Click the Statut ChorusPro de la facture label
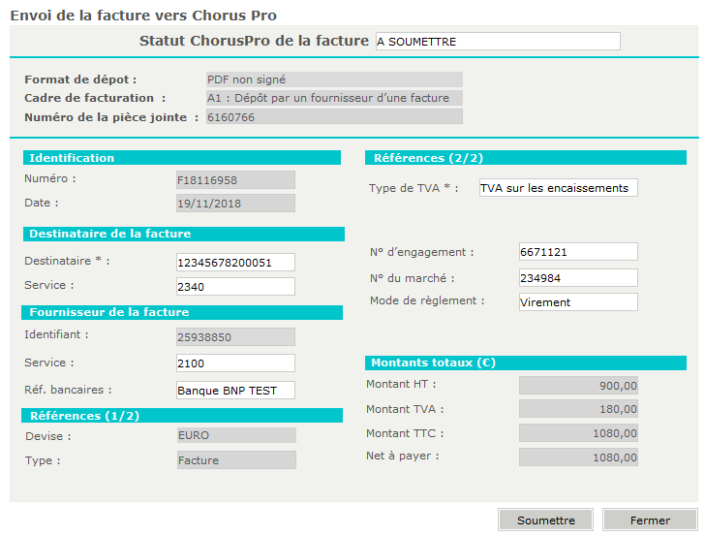This screenshot has width=705, height=536. coord(254,41)
